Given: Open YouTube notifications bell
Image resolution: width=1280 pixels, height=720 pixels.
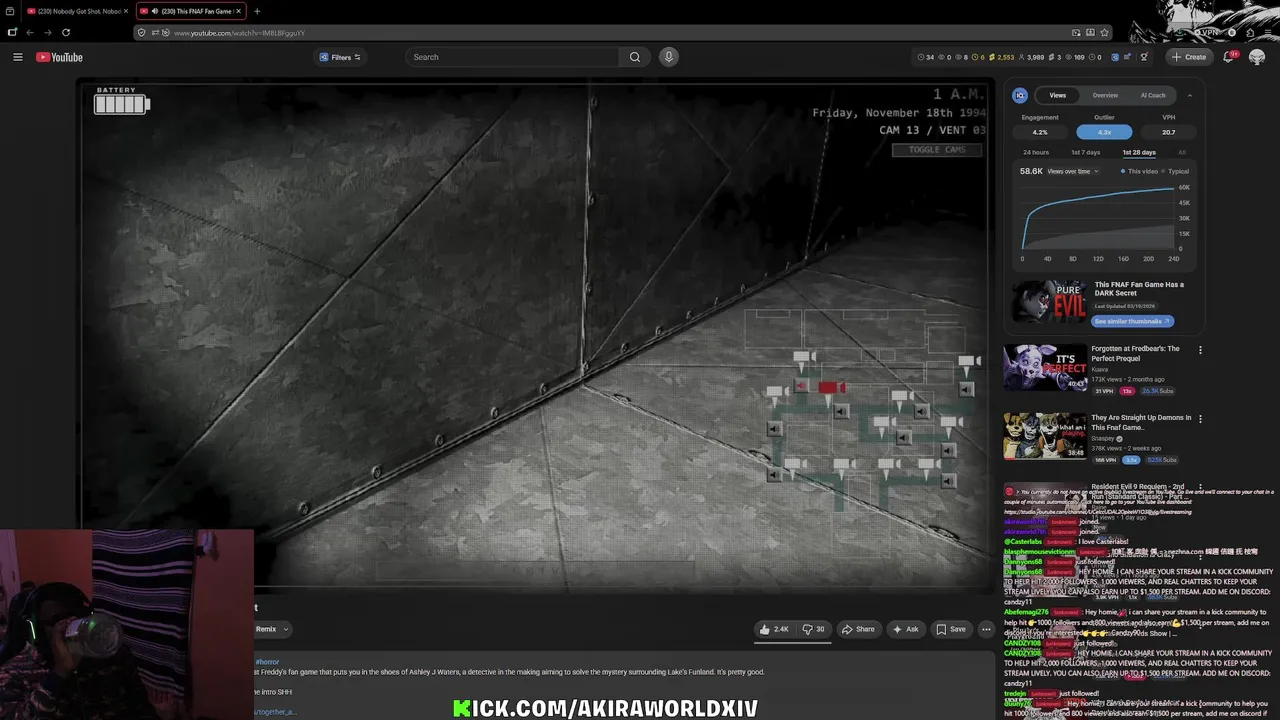Looking at the screenshot, I should coord(1229,57).
